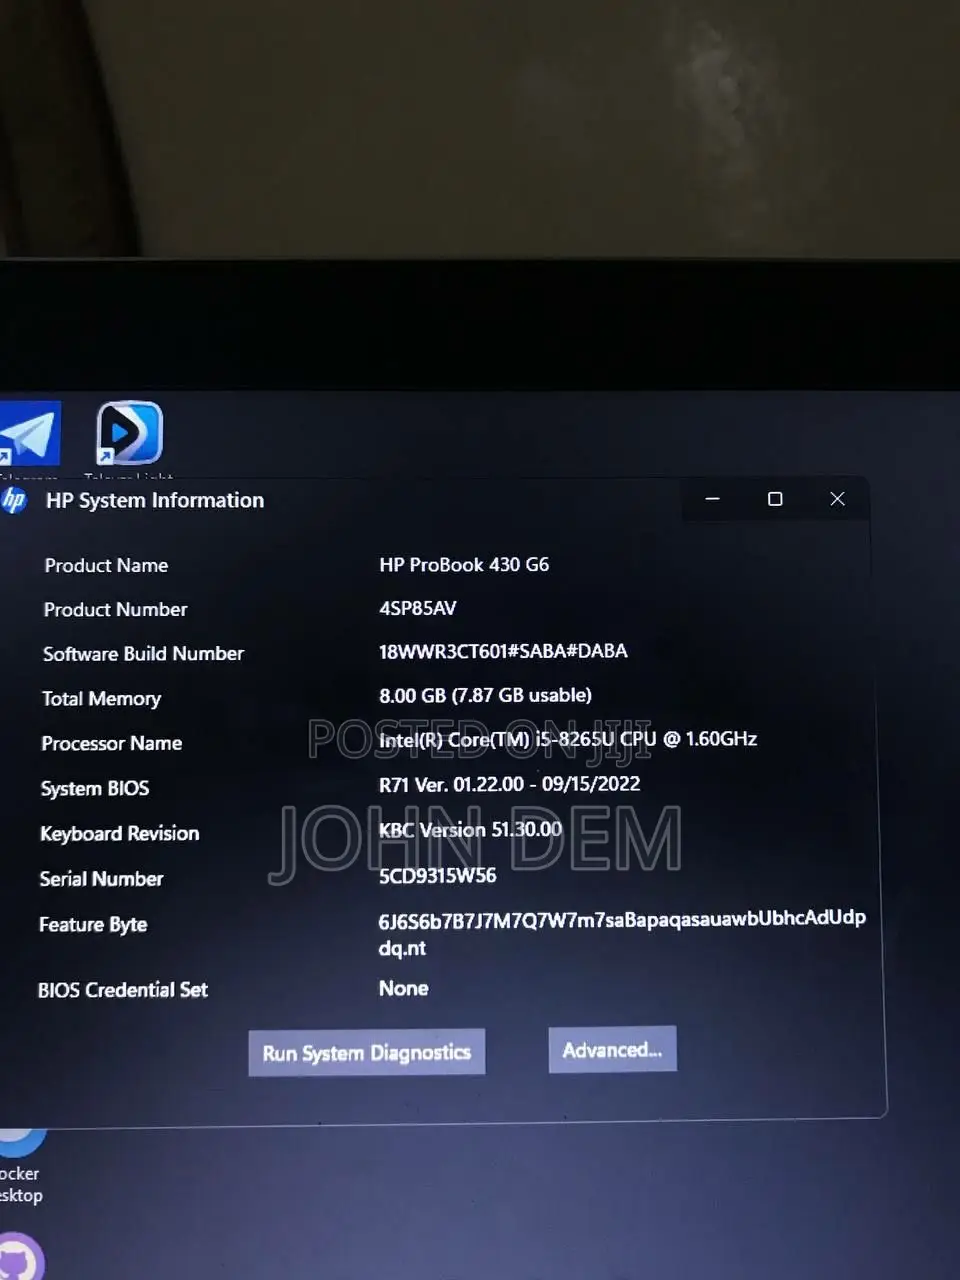Select the Software Build Number value
This screenshot has width=960, height=1280.
pos(503,650)
